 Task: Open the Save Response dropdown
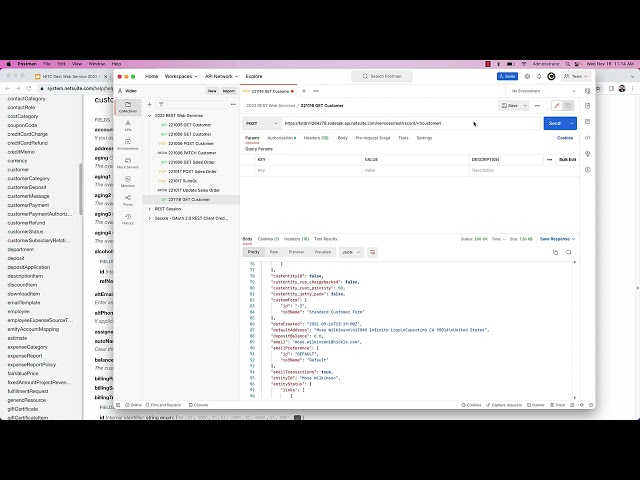click(x=557, y=239)
